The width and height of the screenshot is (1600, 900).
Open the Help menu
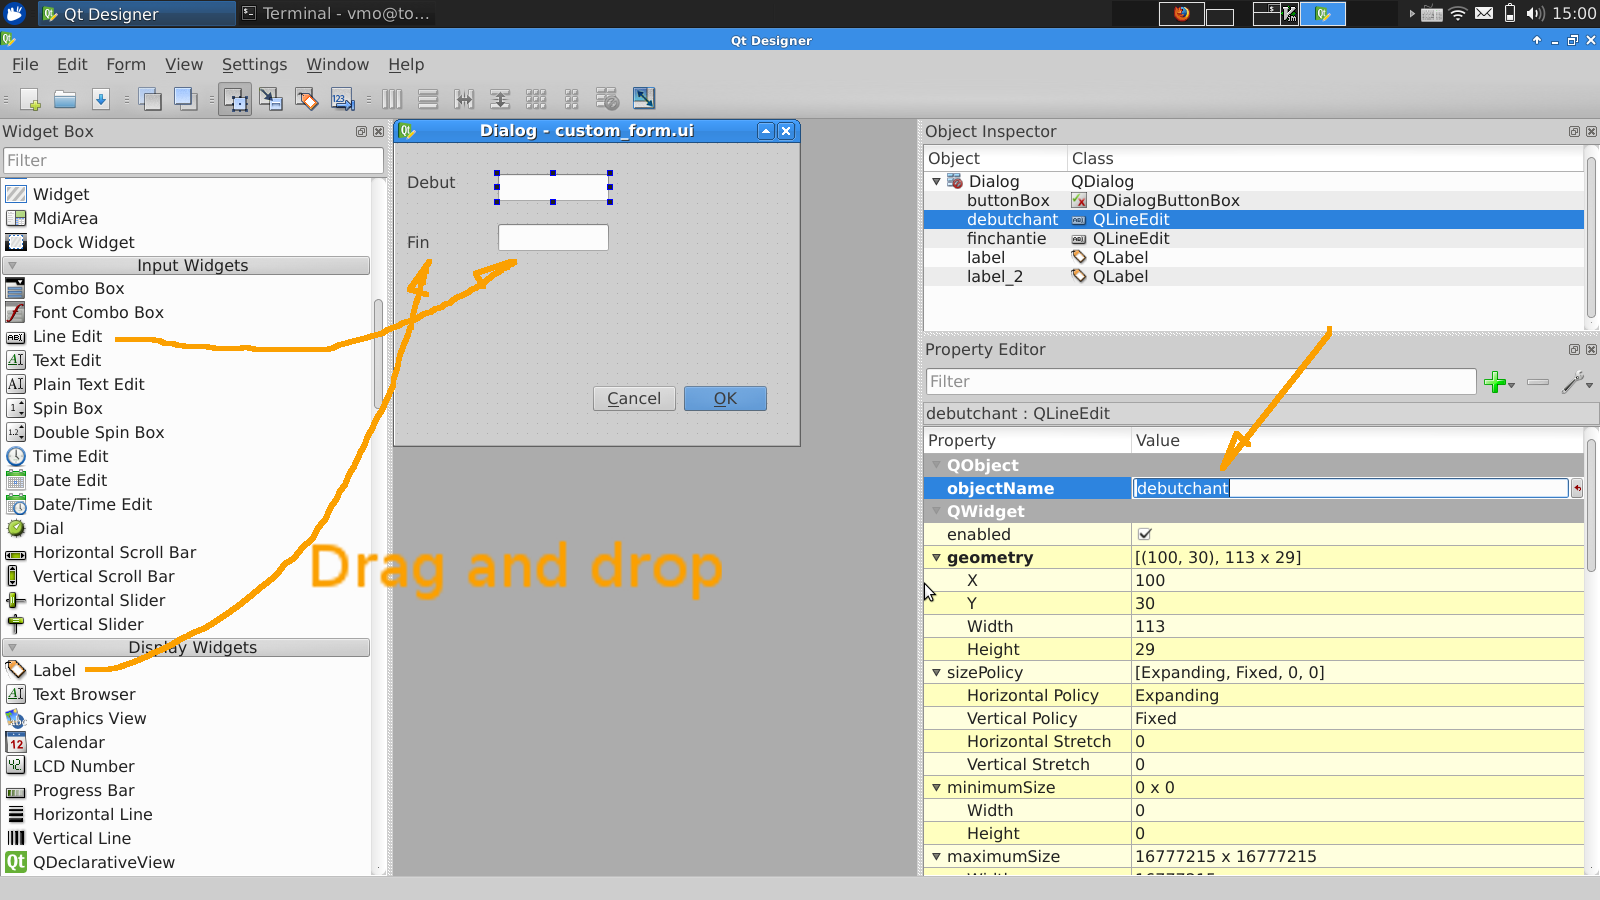pyautogui.click(x=406, y=64)
